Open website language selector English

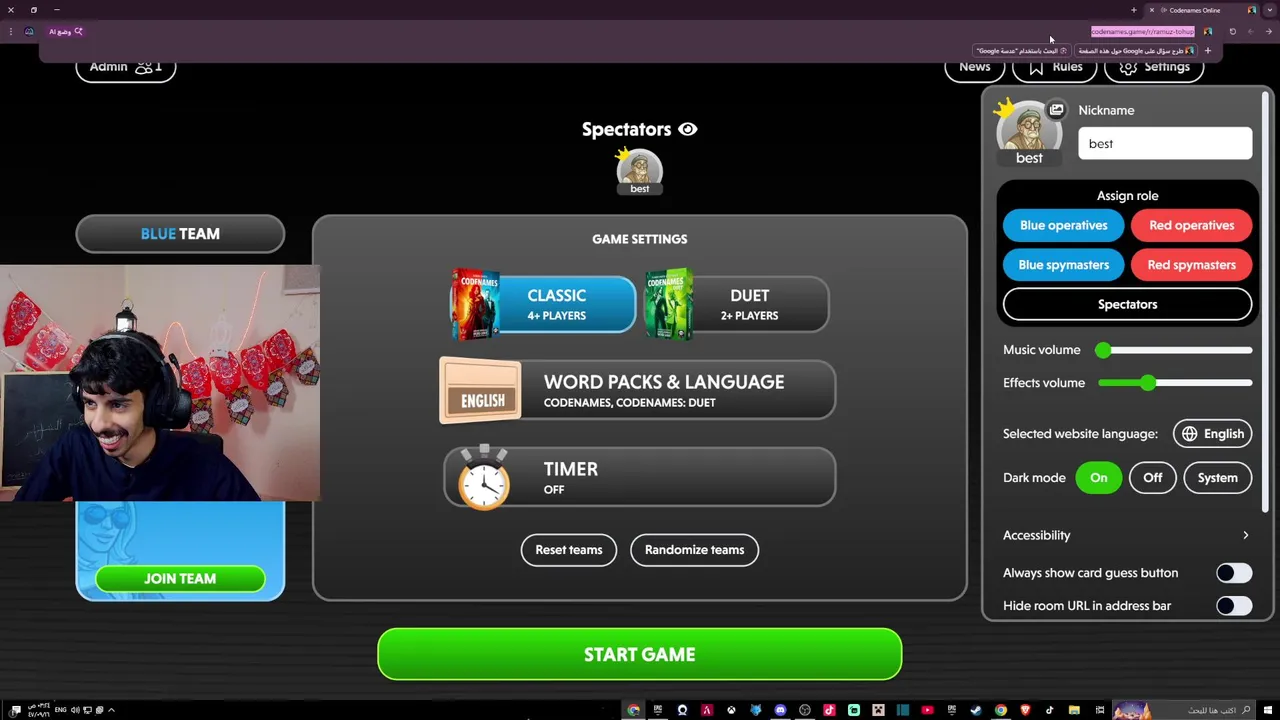(1212, 434)
